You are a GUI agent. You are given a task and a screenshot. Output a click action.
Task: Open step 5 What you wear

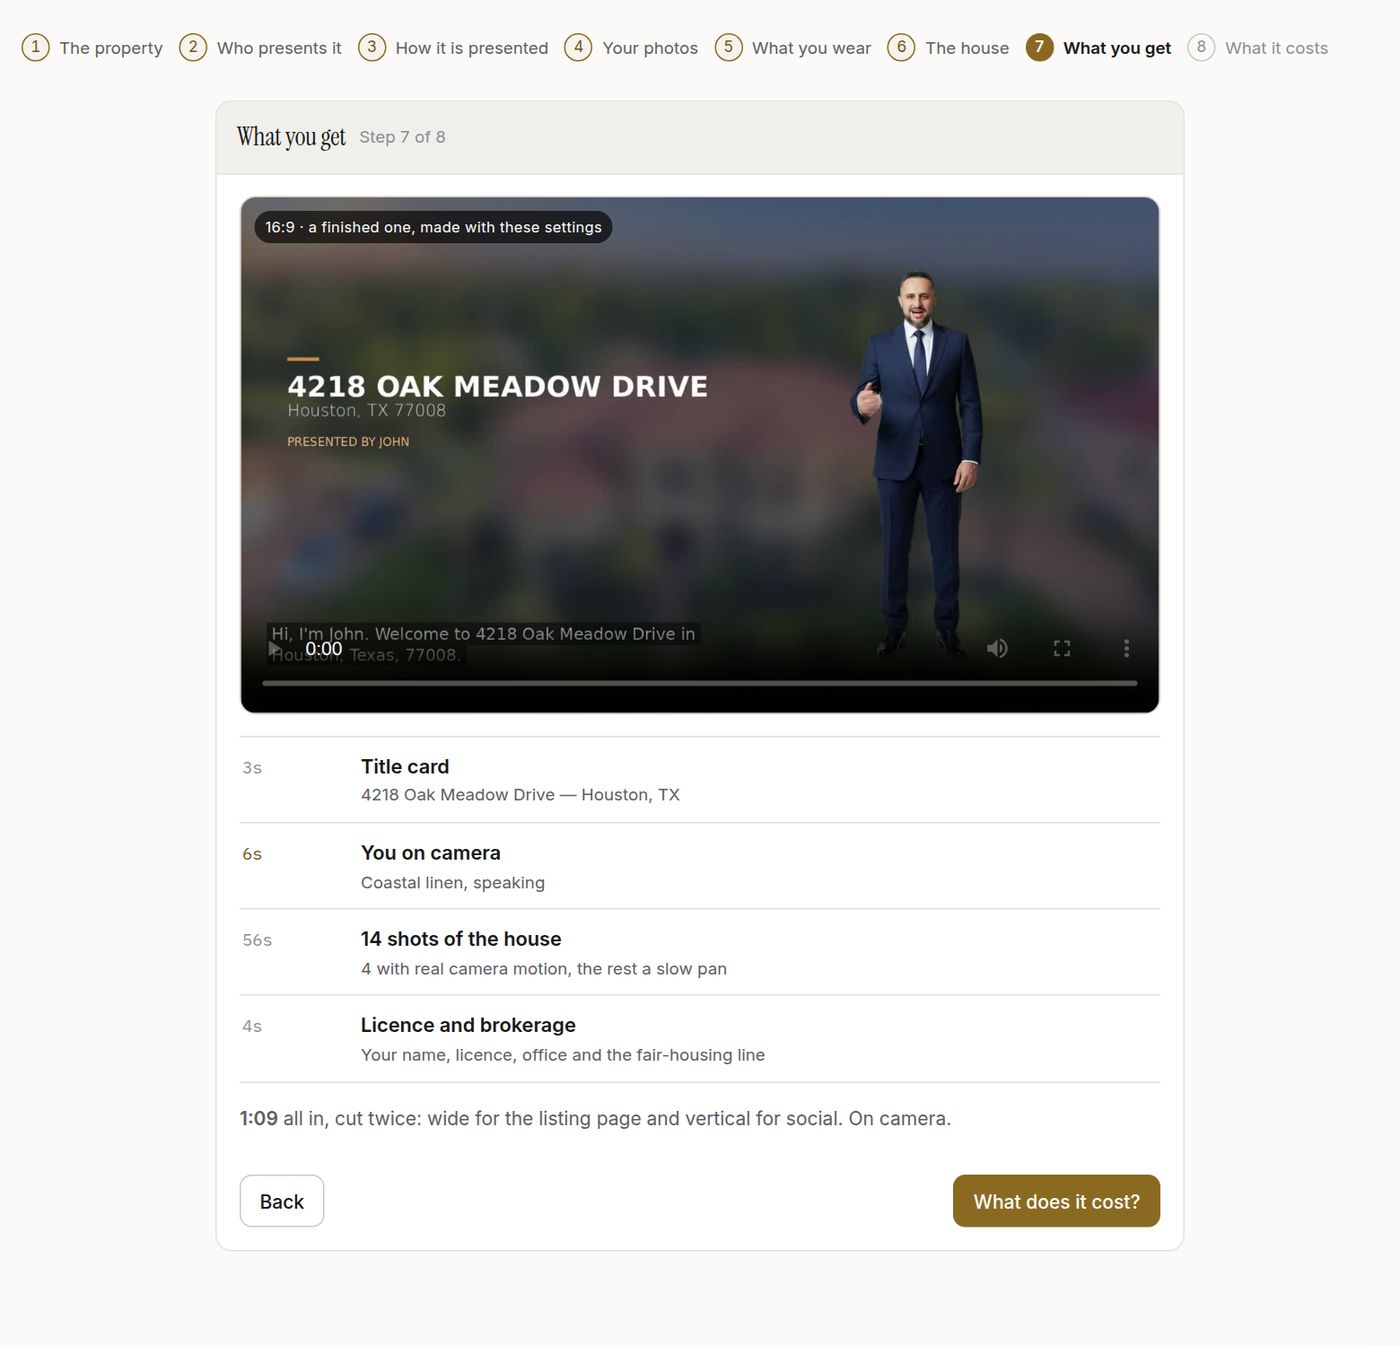point(793,47)
